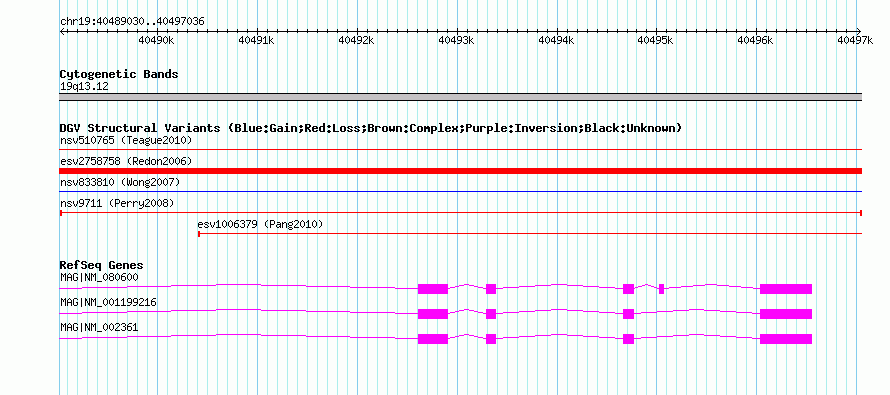This screenshot has height=395, width=890.
Task: Select the 40494k ruler tick label
Action: tap(556, 40)
